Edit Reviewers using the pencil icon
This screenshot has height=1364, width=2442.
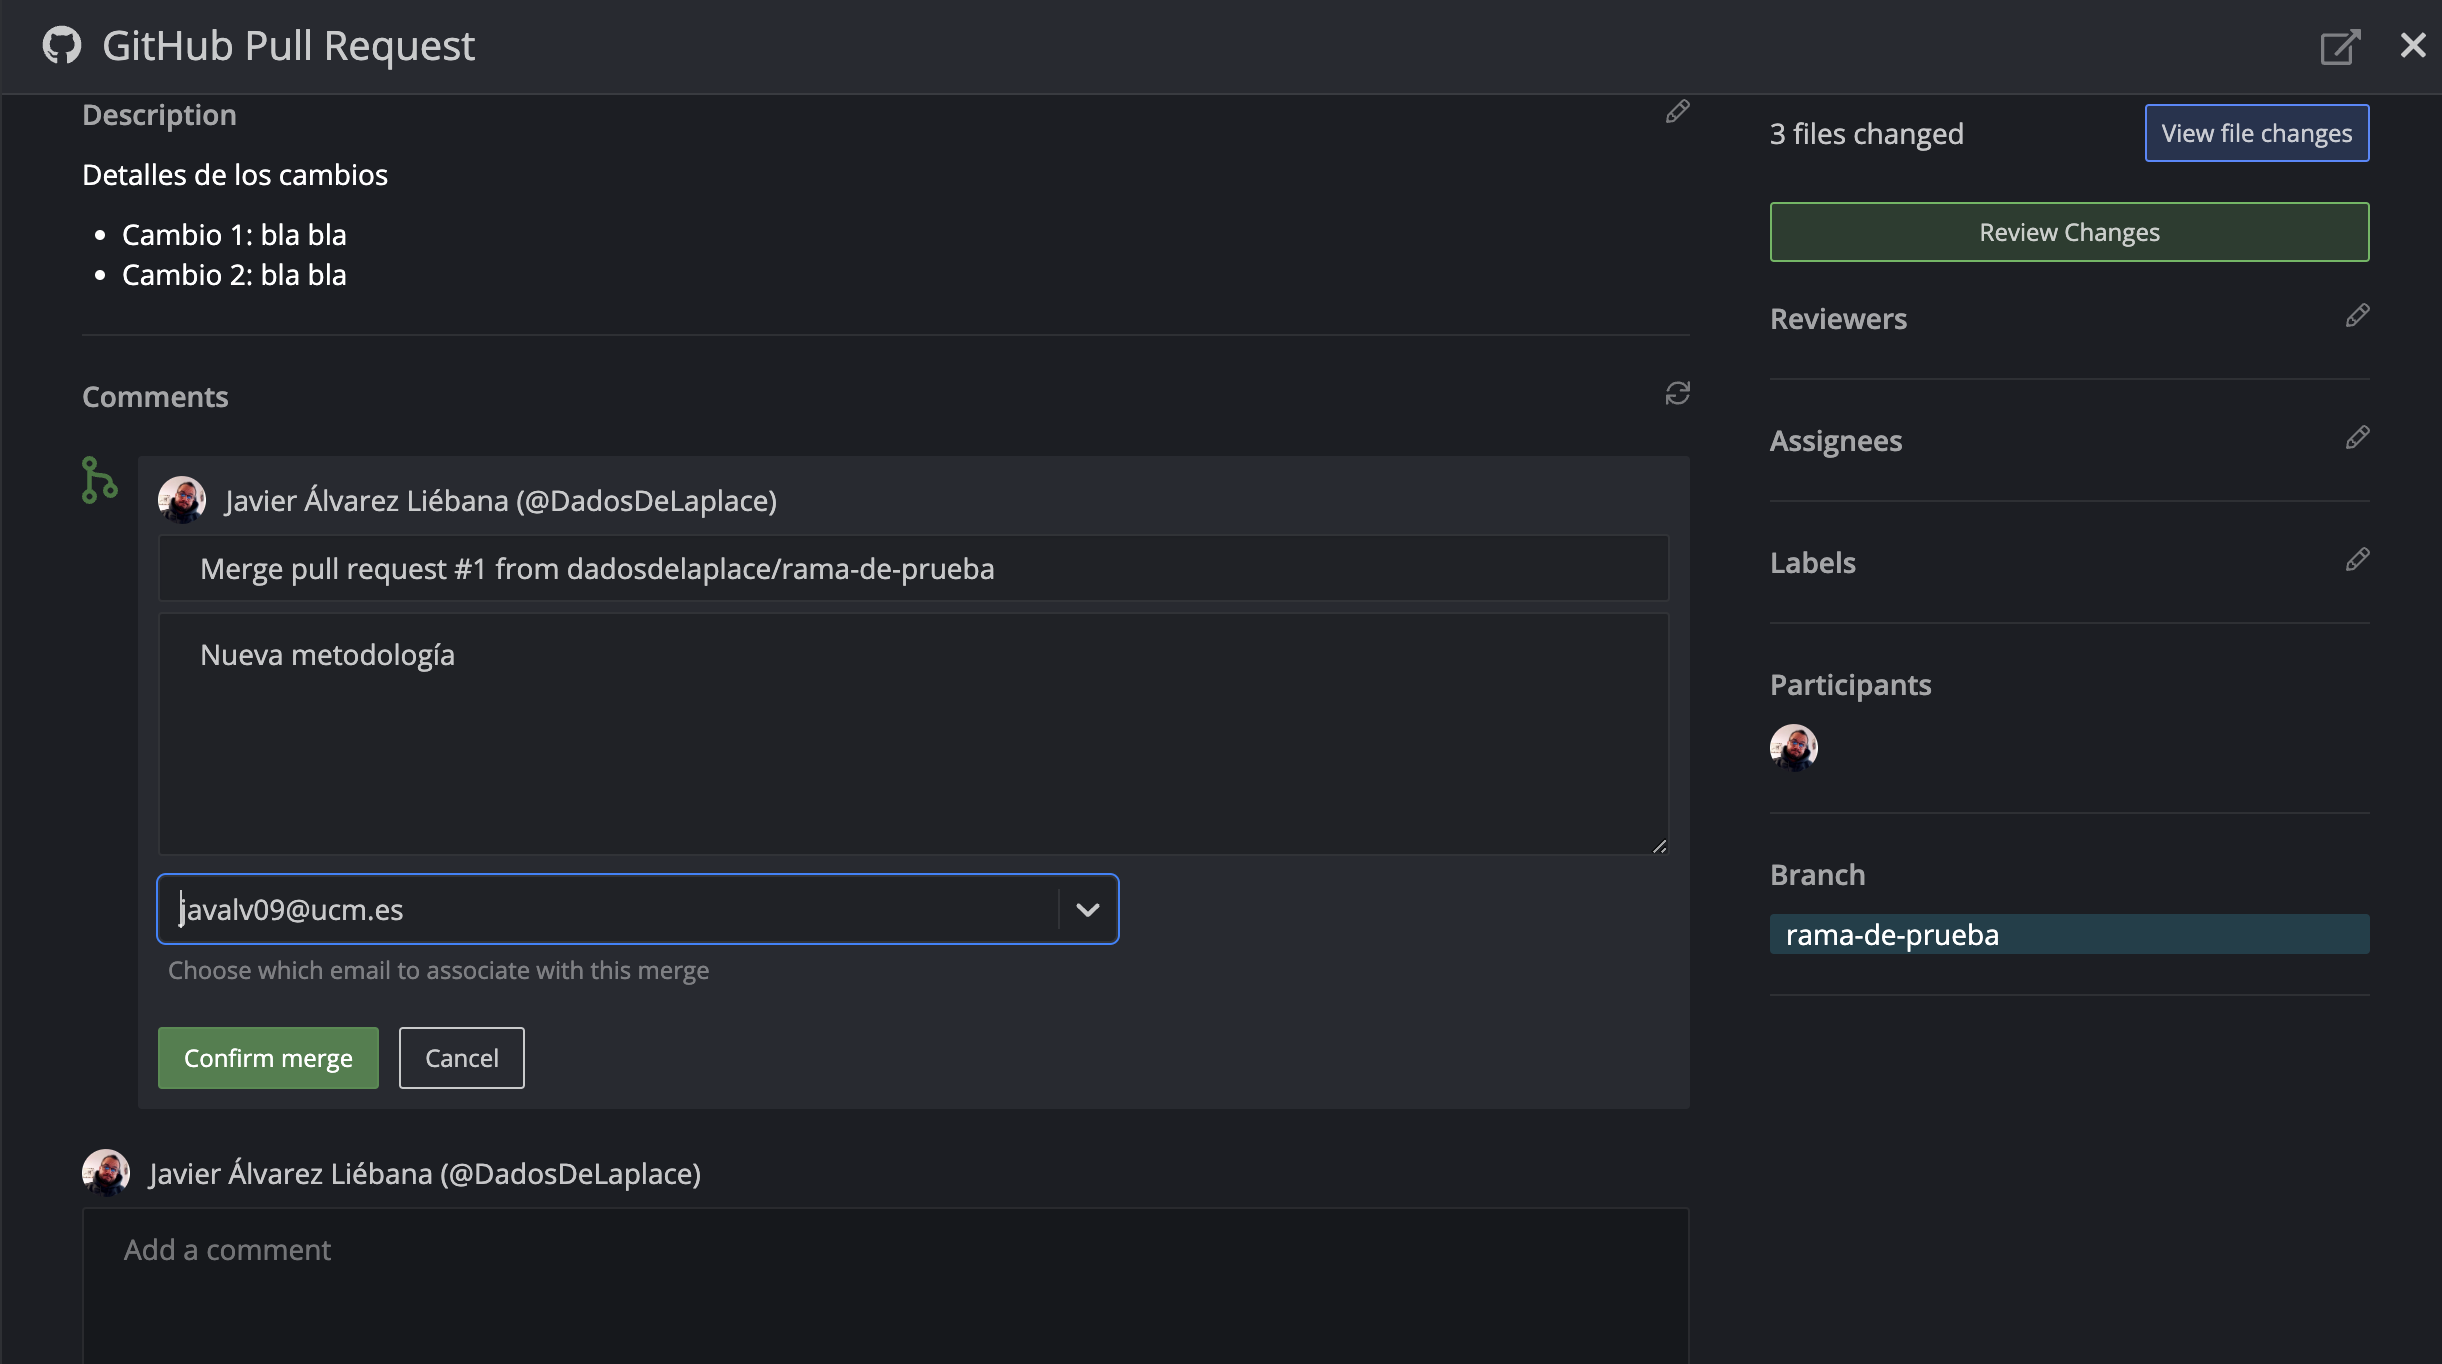click(2357, 316)
